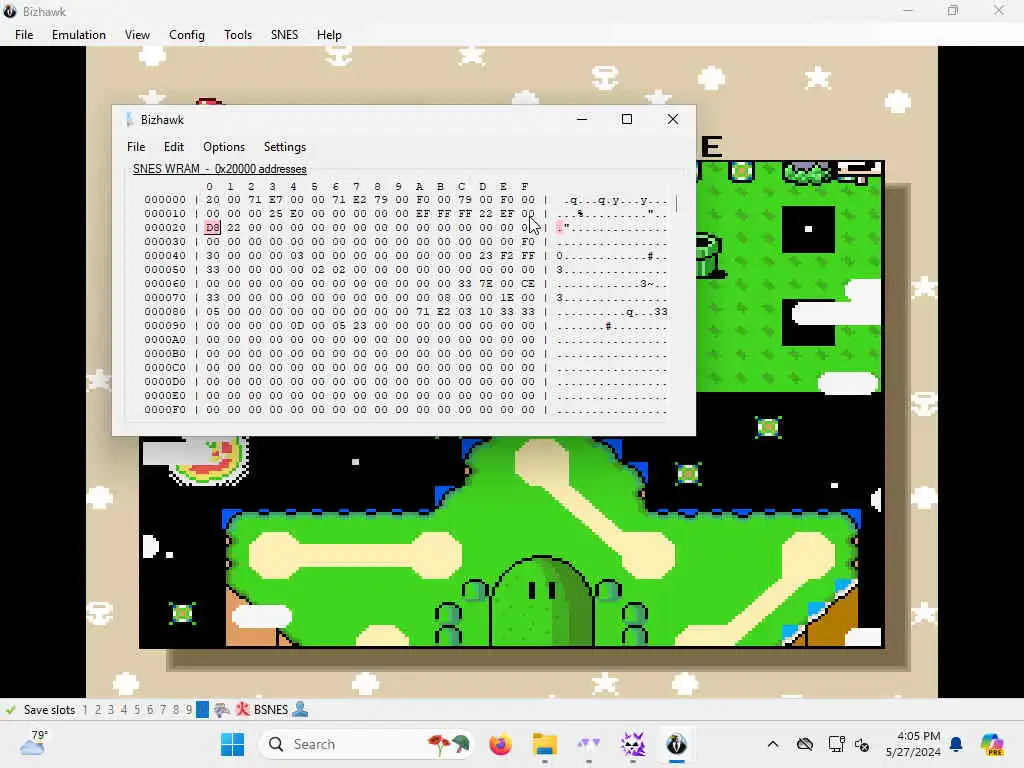Select save slot 1

tap(85, 710)
